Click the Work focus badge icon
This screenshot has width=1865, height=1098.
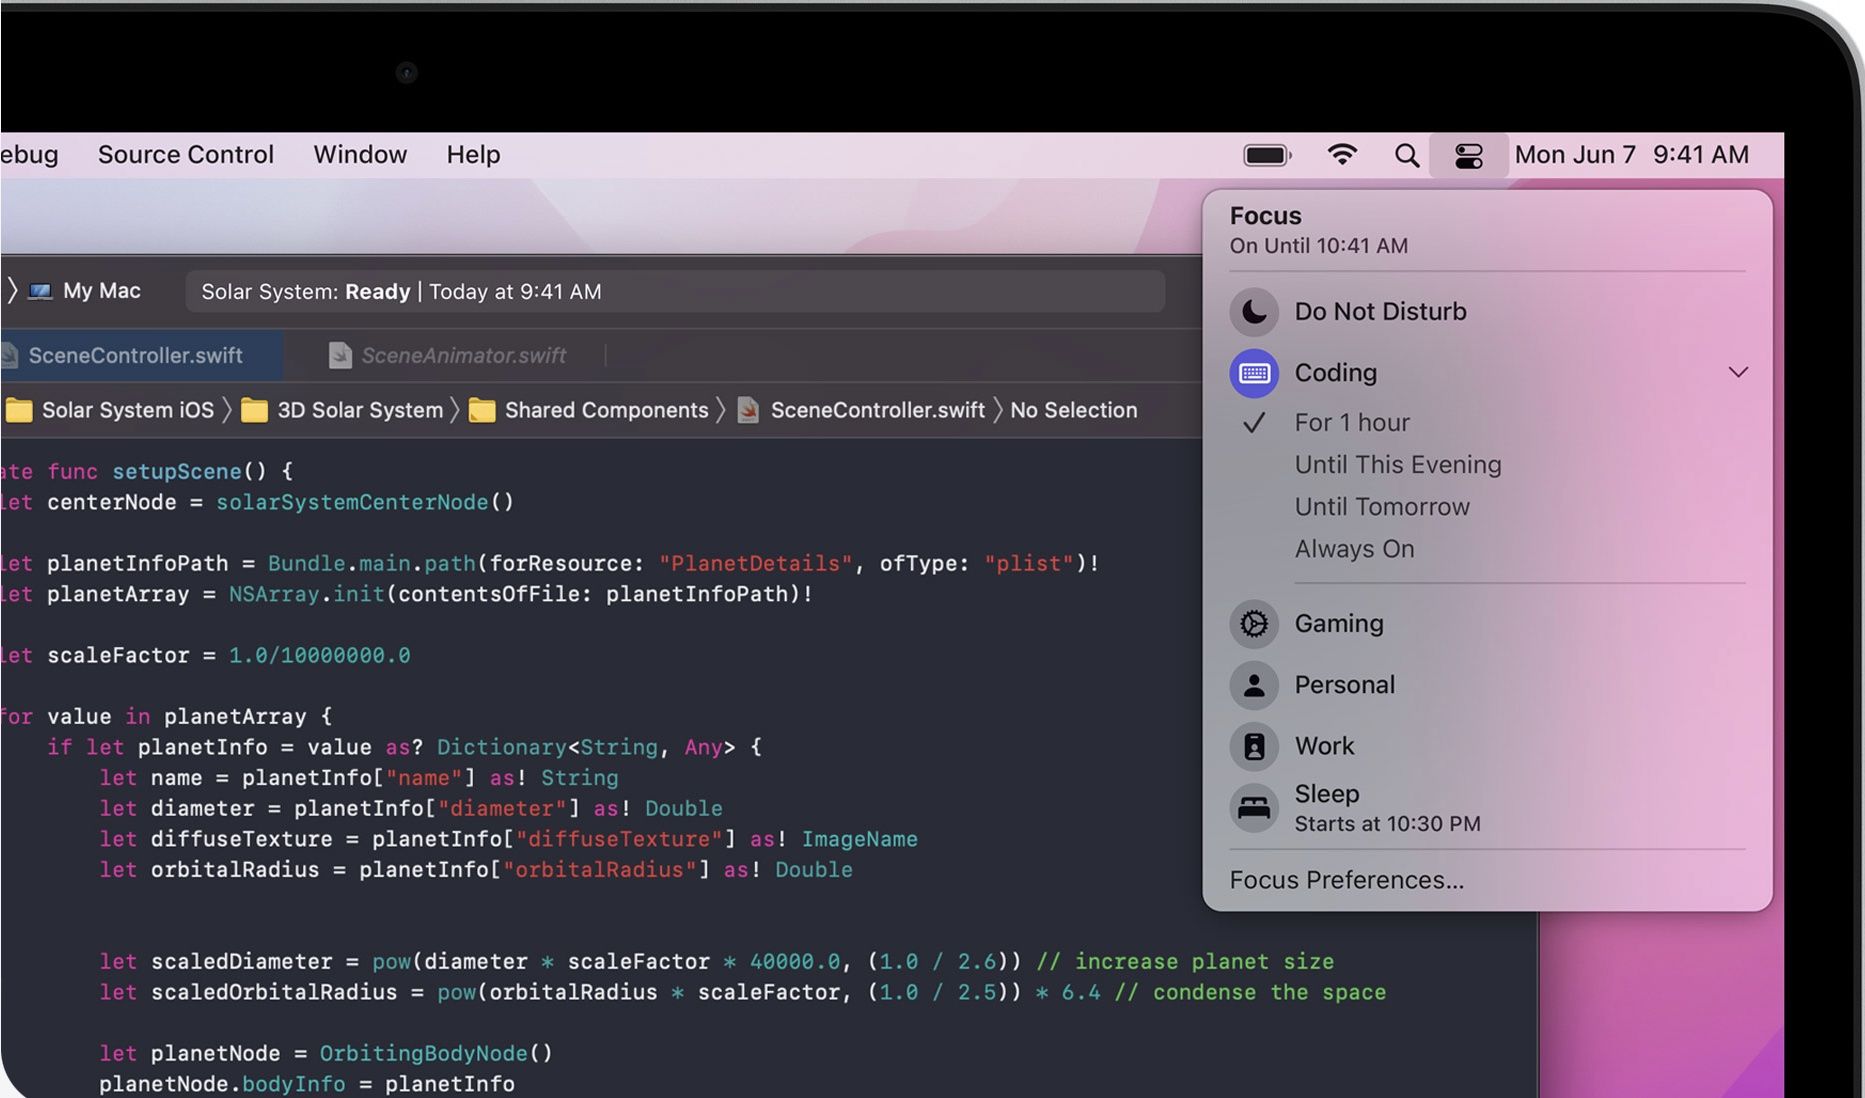tap(1253, 746)
